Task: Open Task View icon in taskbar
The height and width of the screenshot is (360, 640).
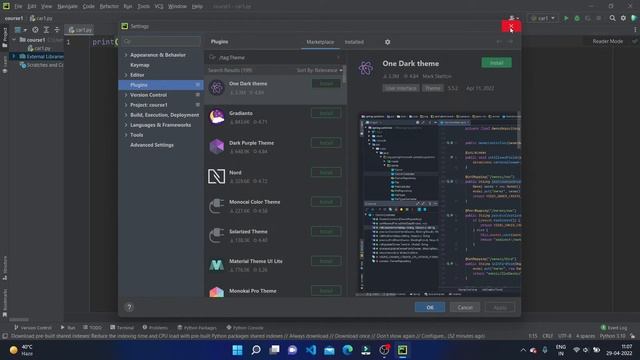Action: (274, 350)
